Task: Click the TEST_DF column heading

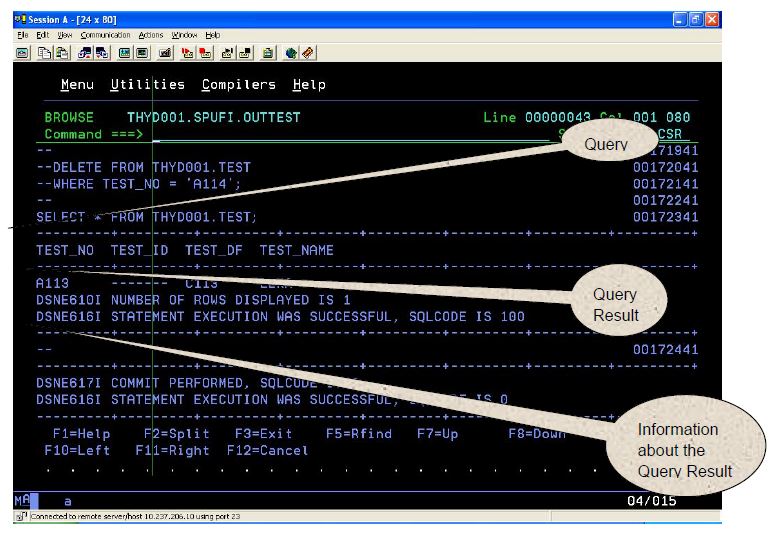Action: click(x=214, y=251)
